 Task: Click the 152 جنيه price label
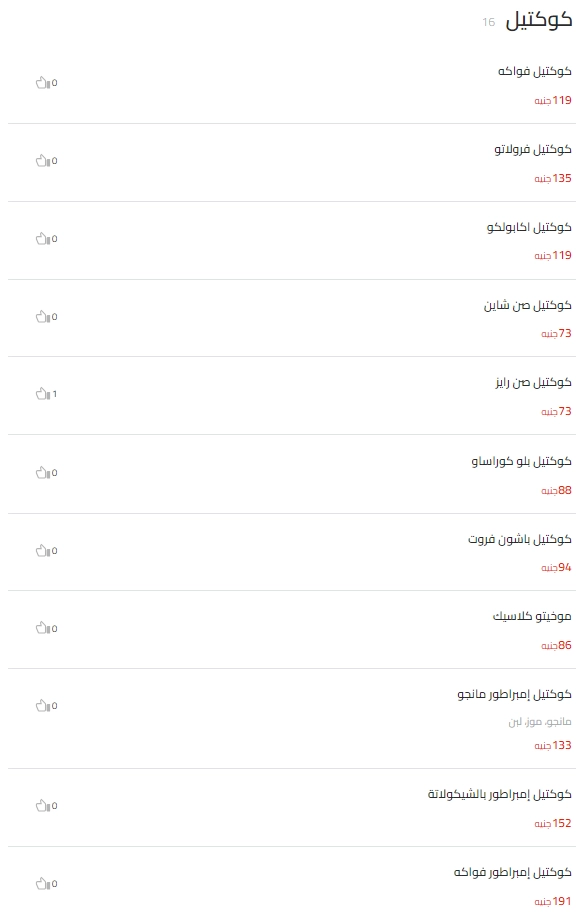[553, 823]
